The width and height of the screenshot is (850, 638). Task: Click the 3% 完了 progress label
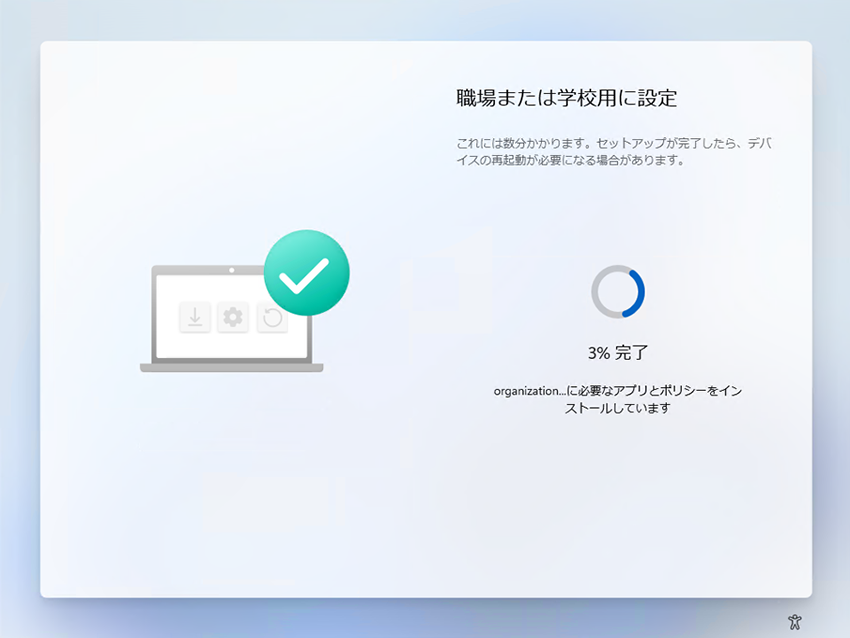click(618, 353)
